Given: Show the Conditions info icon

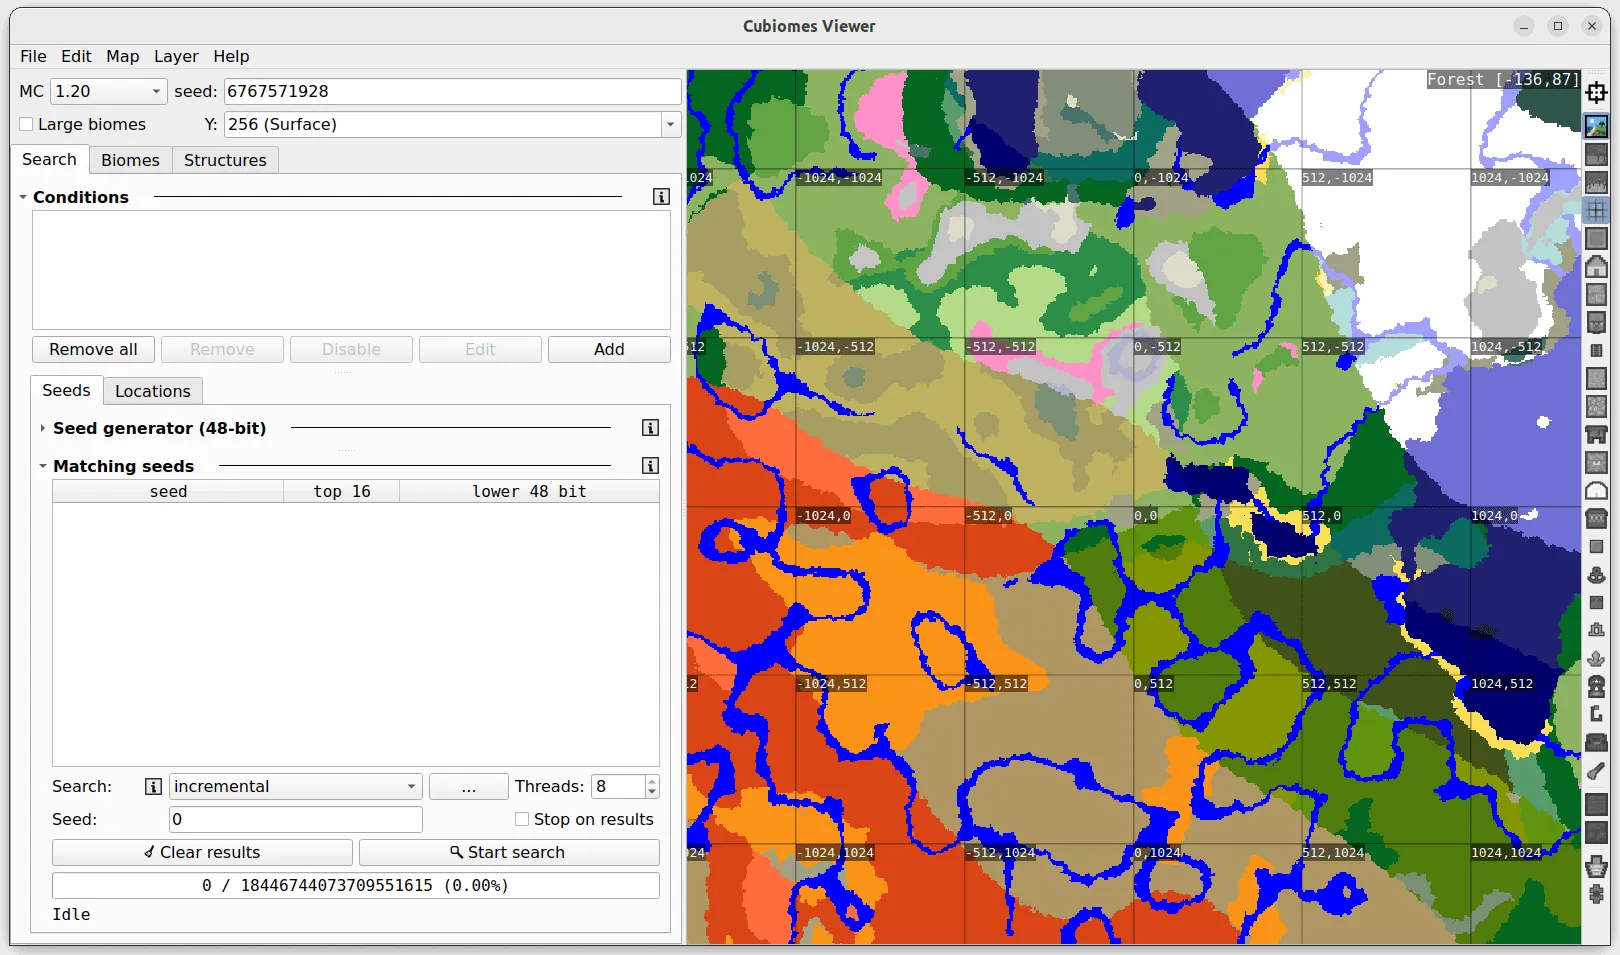Looking at the screenshot, I should point(661,197).
